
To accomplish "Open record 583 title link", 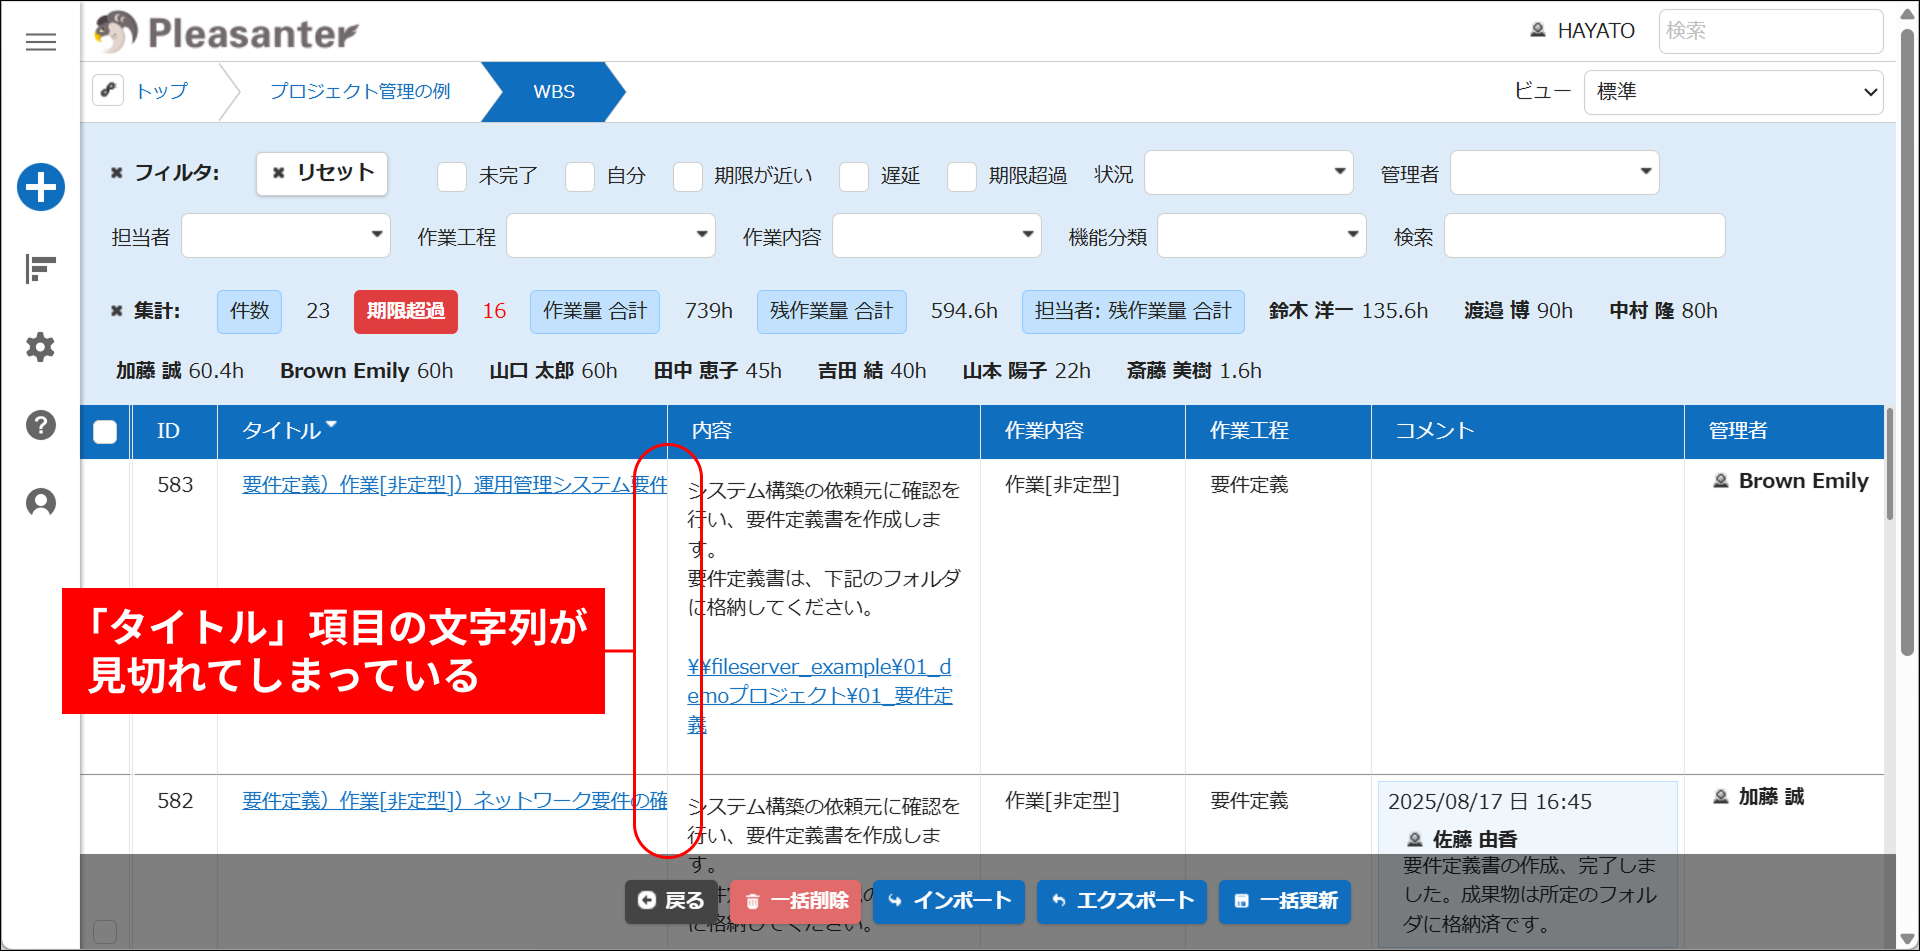I will pyautogui.click(x=455, y=485).
